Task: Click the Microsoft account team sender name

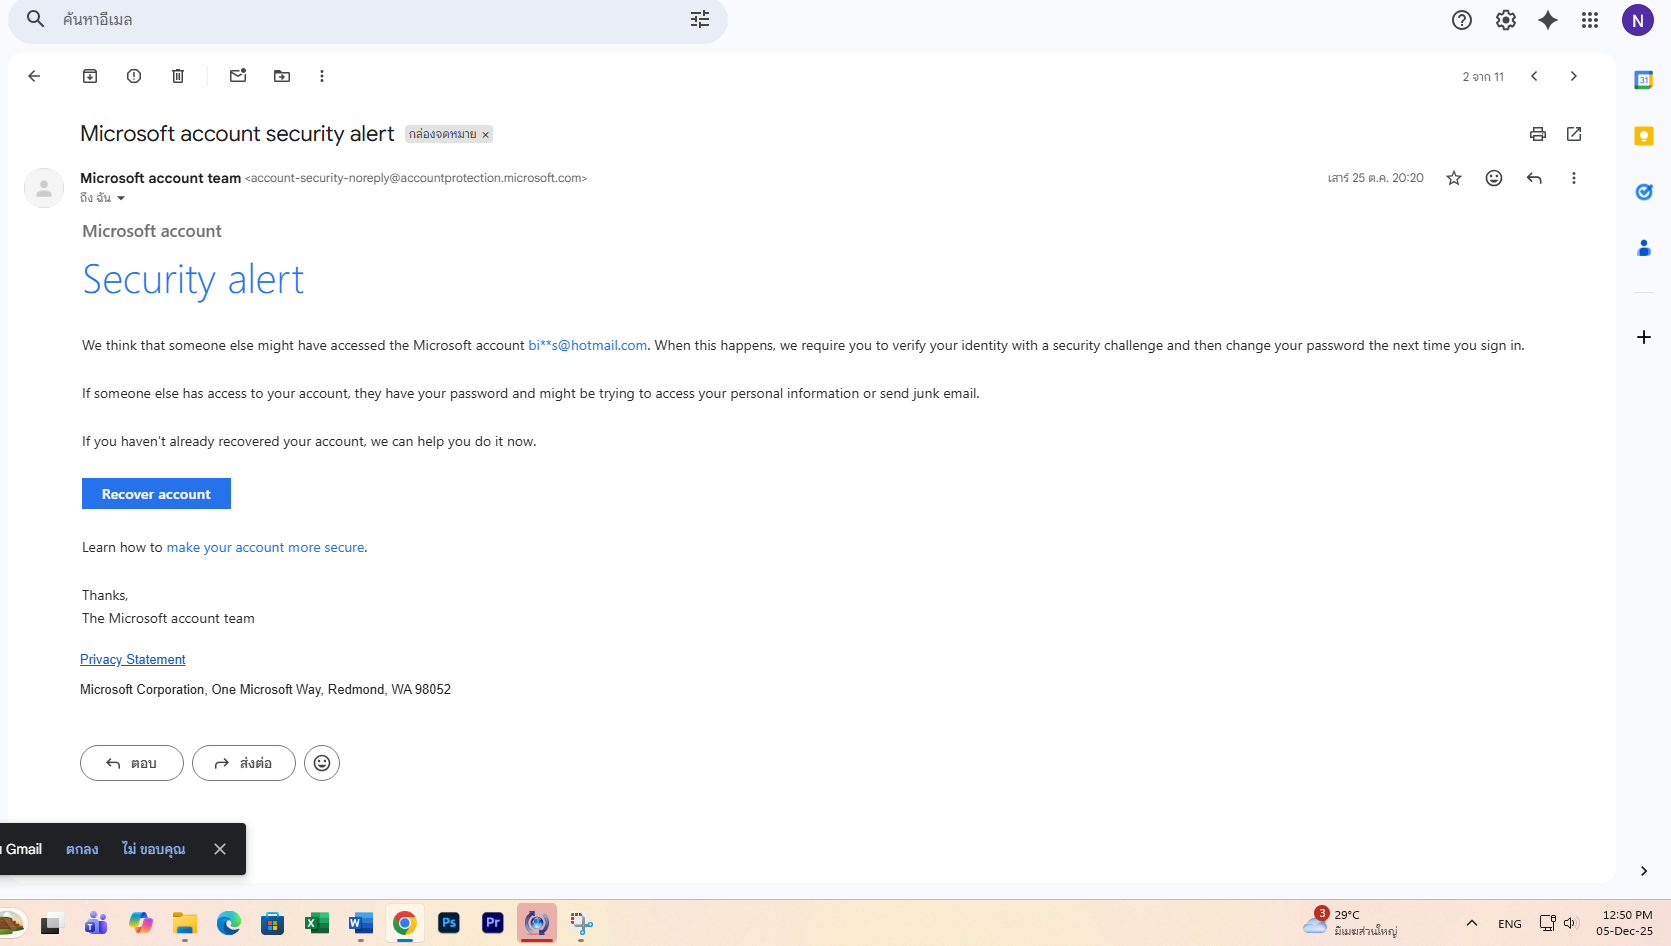Action: [160, 178]
